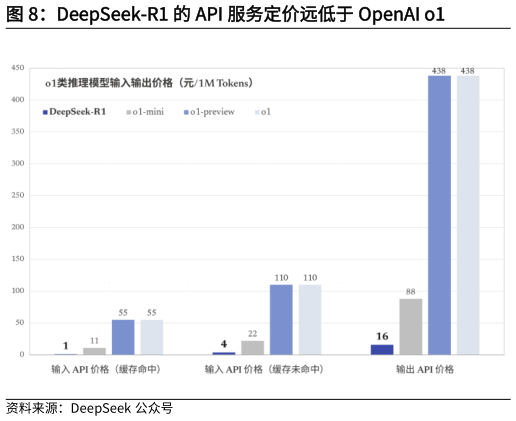Viewport: 516px width, 421px height.
Task: Click the 'o1-mini' legend label
Action: [148, 112]
